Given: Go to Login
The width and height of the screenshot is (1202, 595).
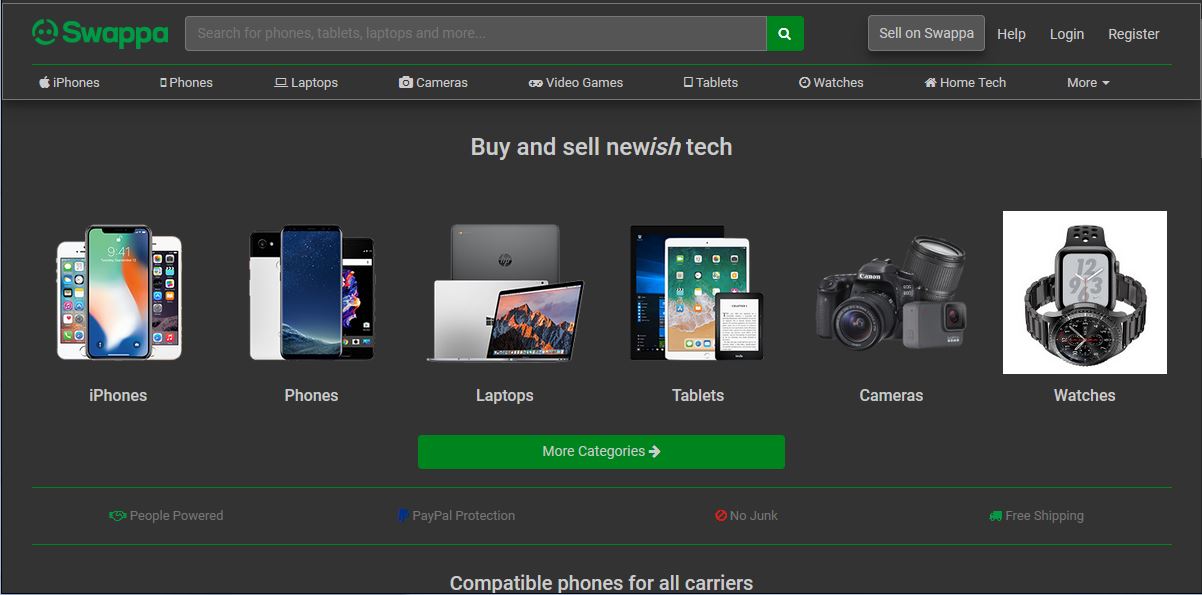Looking at the screenshot, I should pos(1067,34).
